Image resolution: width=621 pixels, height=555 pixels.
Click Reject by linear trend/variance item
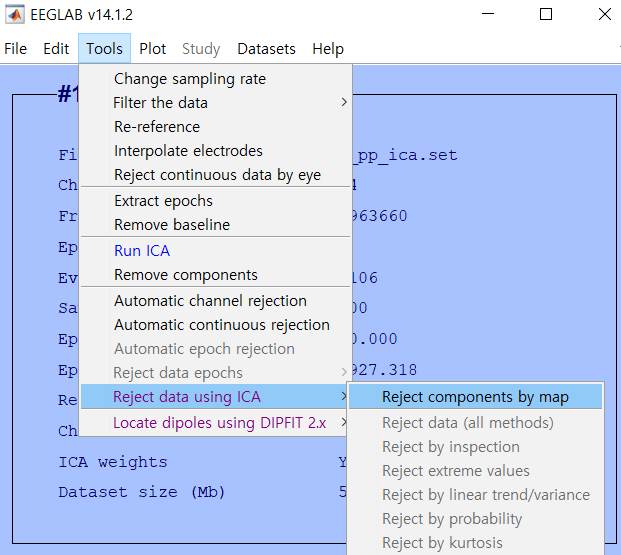[475, 495]
